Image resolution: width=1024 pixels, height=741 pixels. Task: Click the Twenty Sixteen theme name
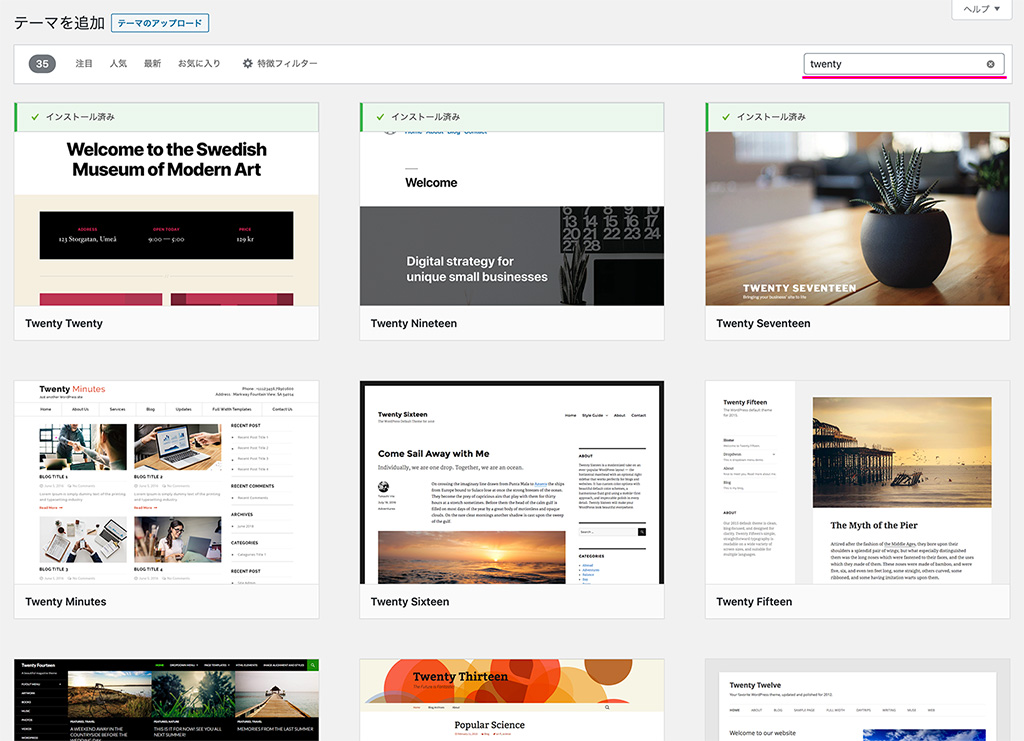click(x=410, y=601)
